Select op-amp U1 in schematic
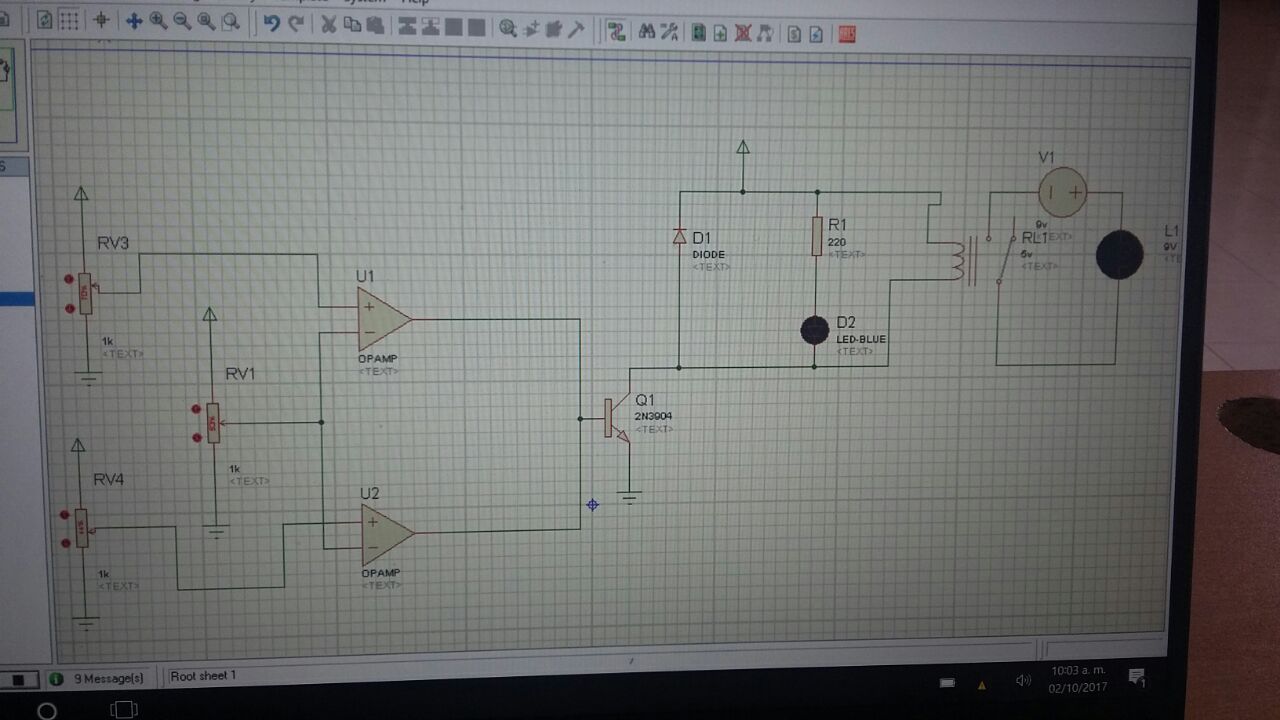 tap(383, 319)
